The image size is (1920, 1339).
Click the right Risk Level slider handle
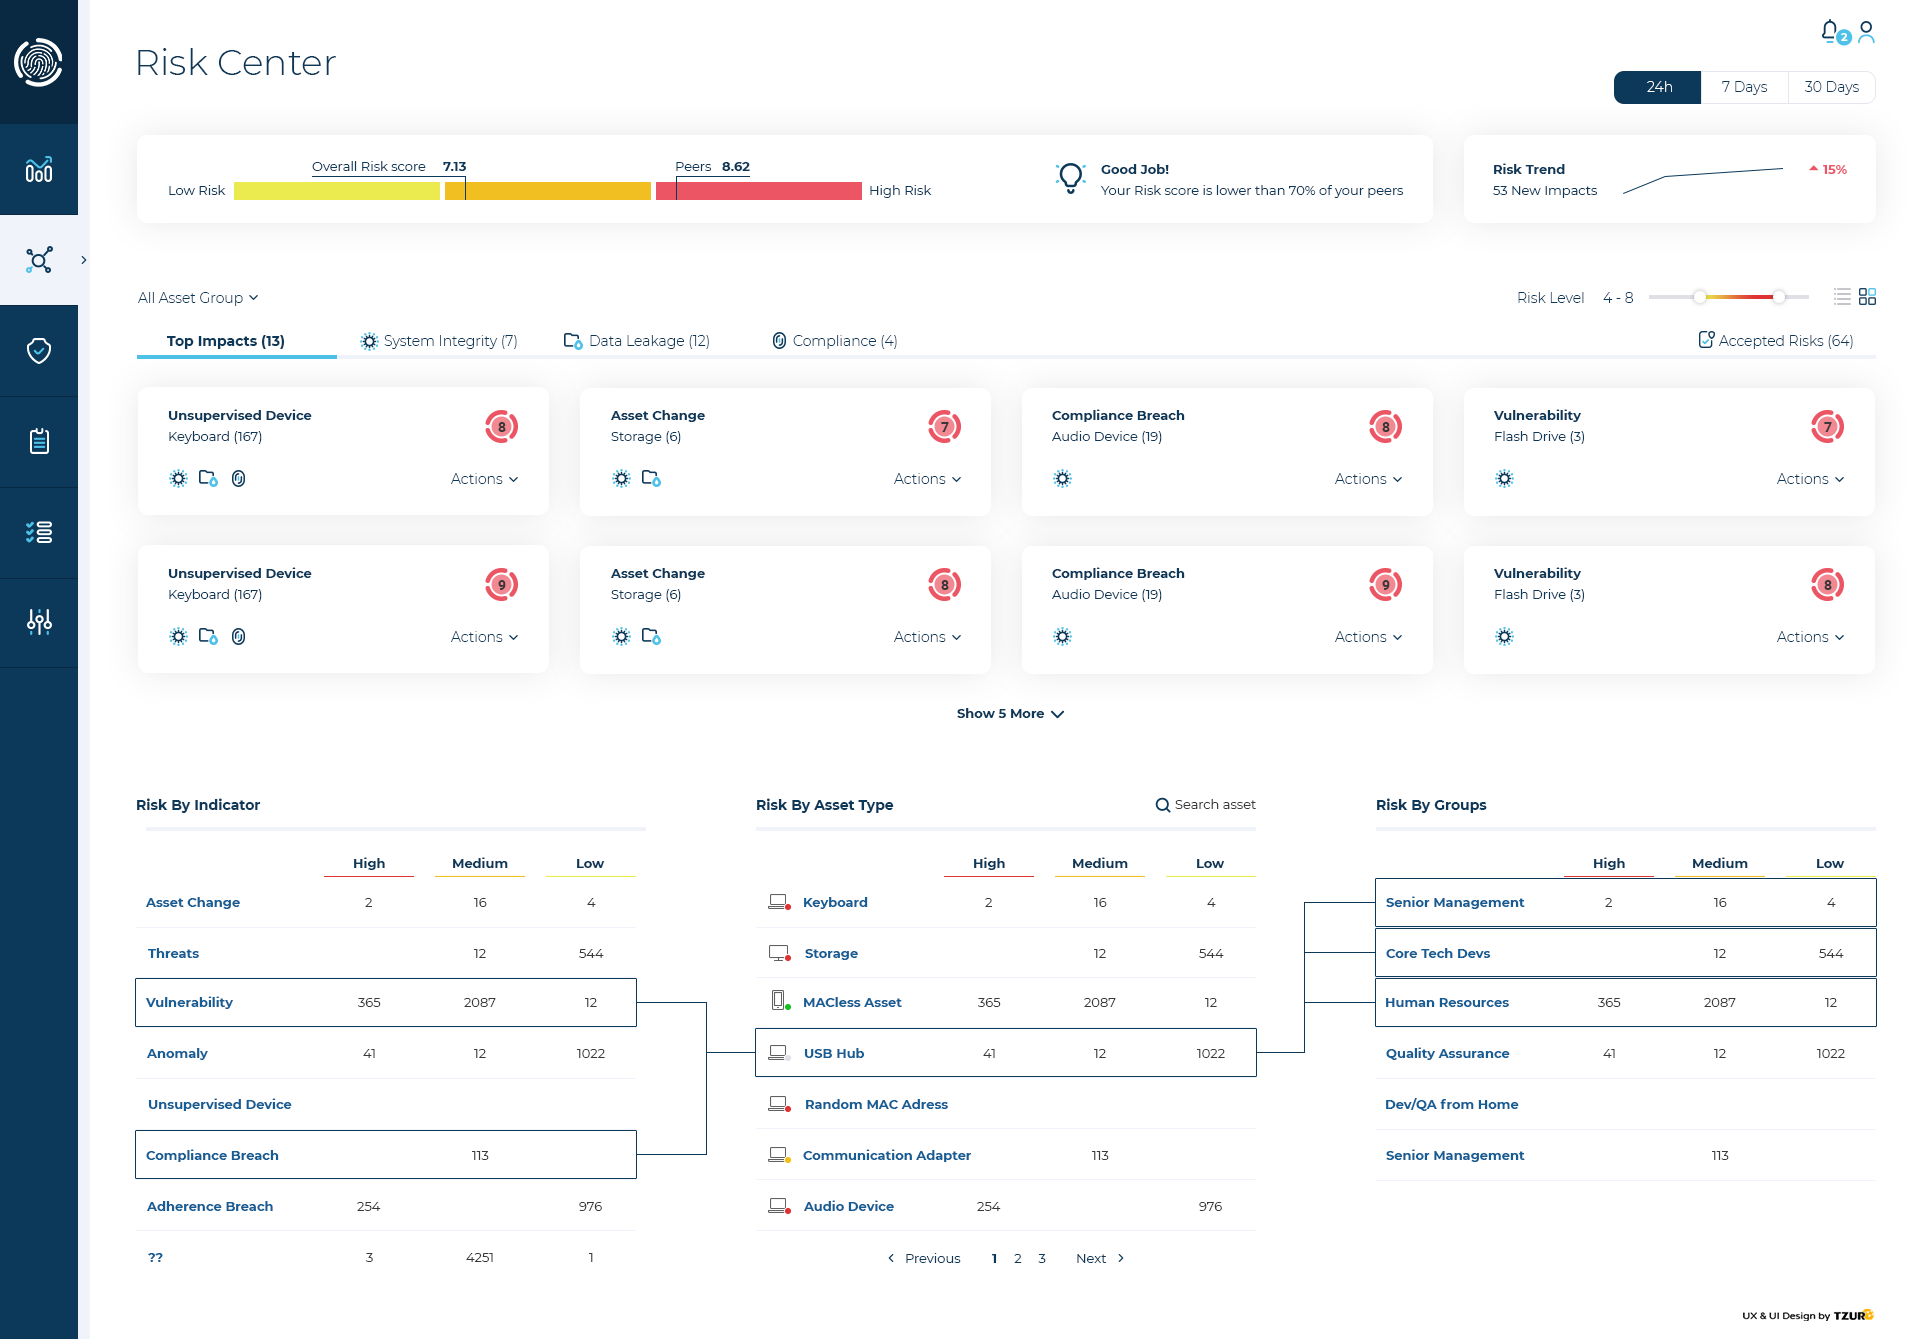1779,297
